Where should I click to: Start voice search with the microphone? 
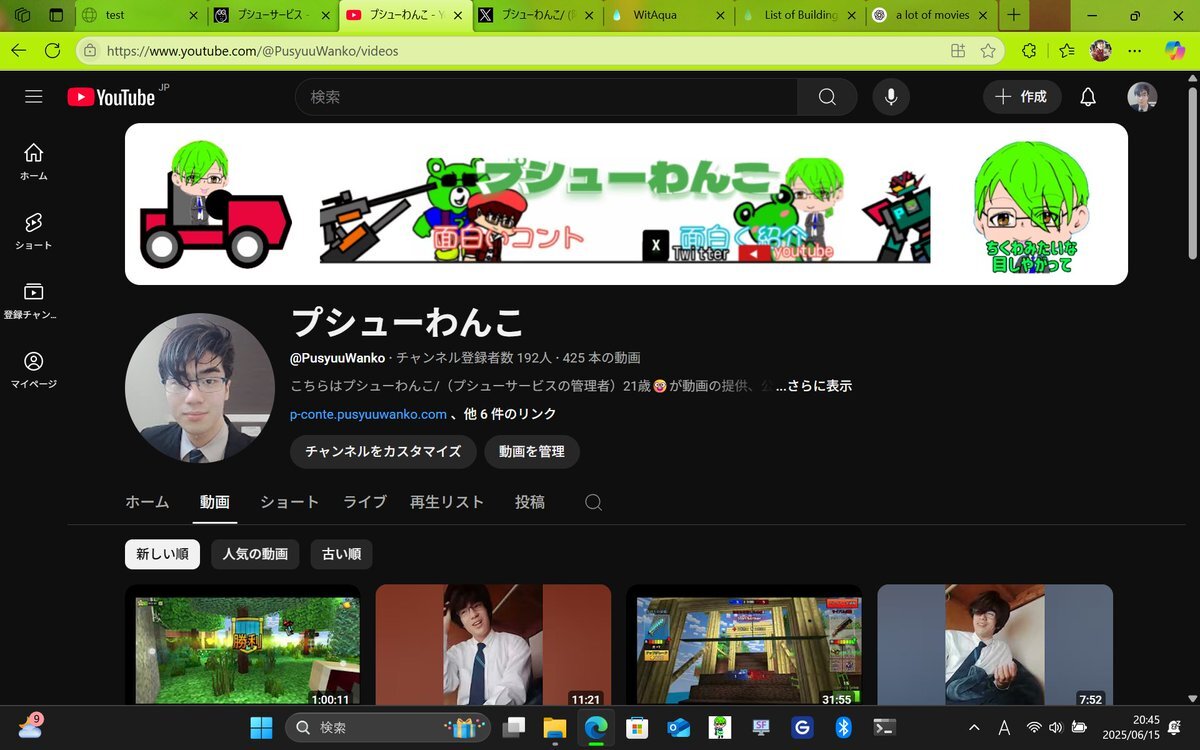click(x=890, y=97)
